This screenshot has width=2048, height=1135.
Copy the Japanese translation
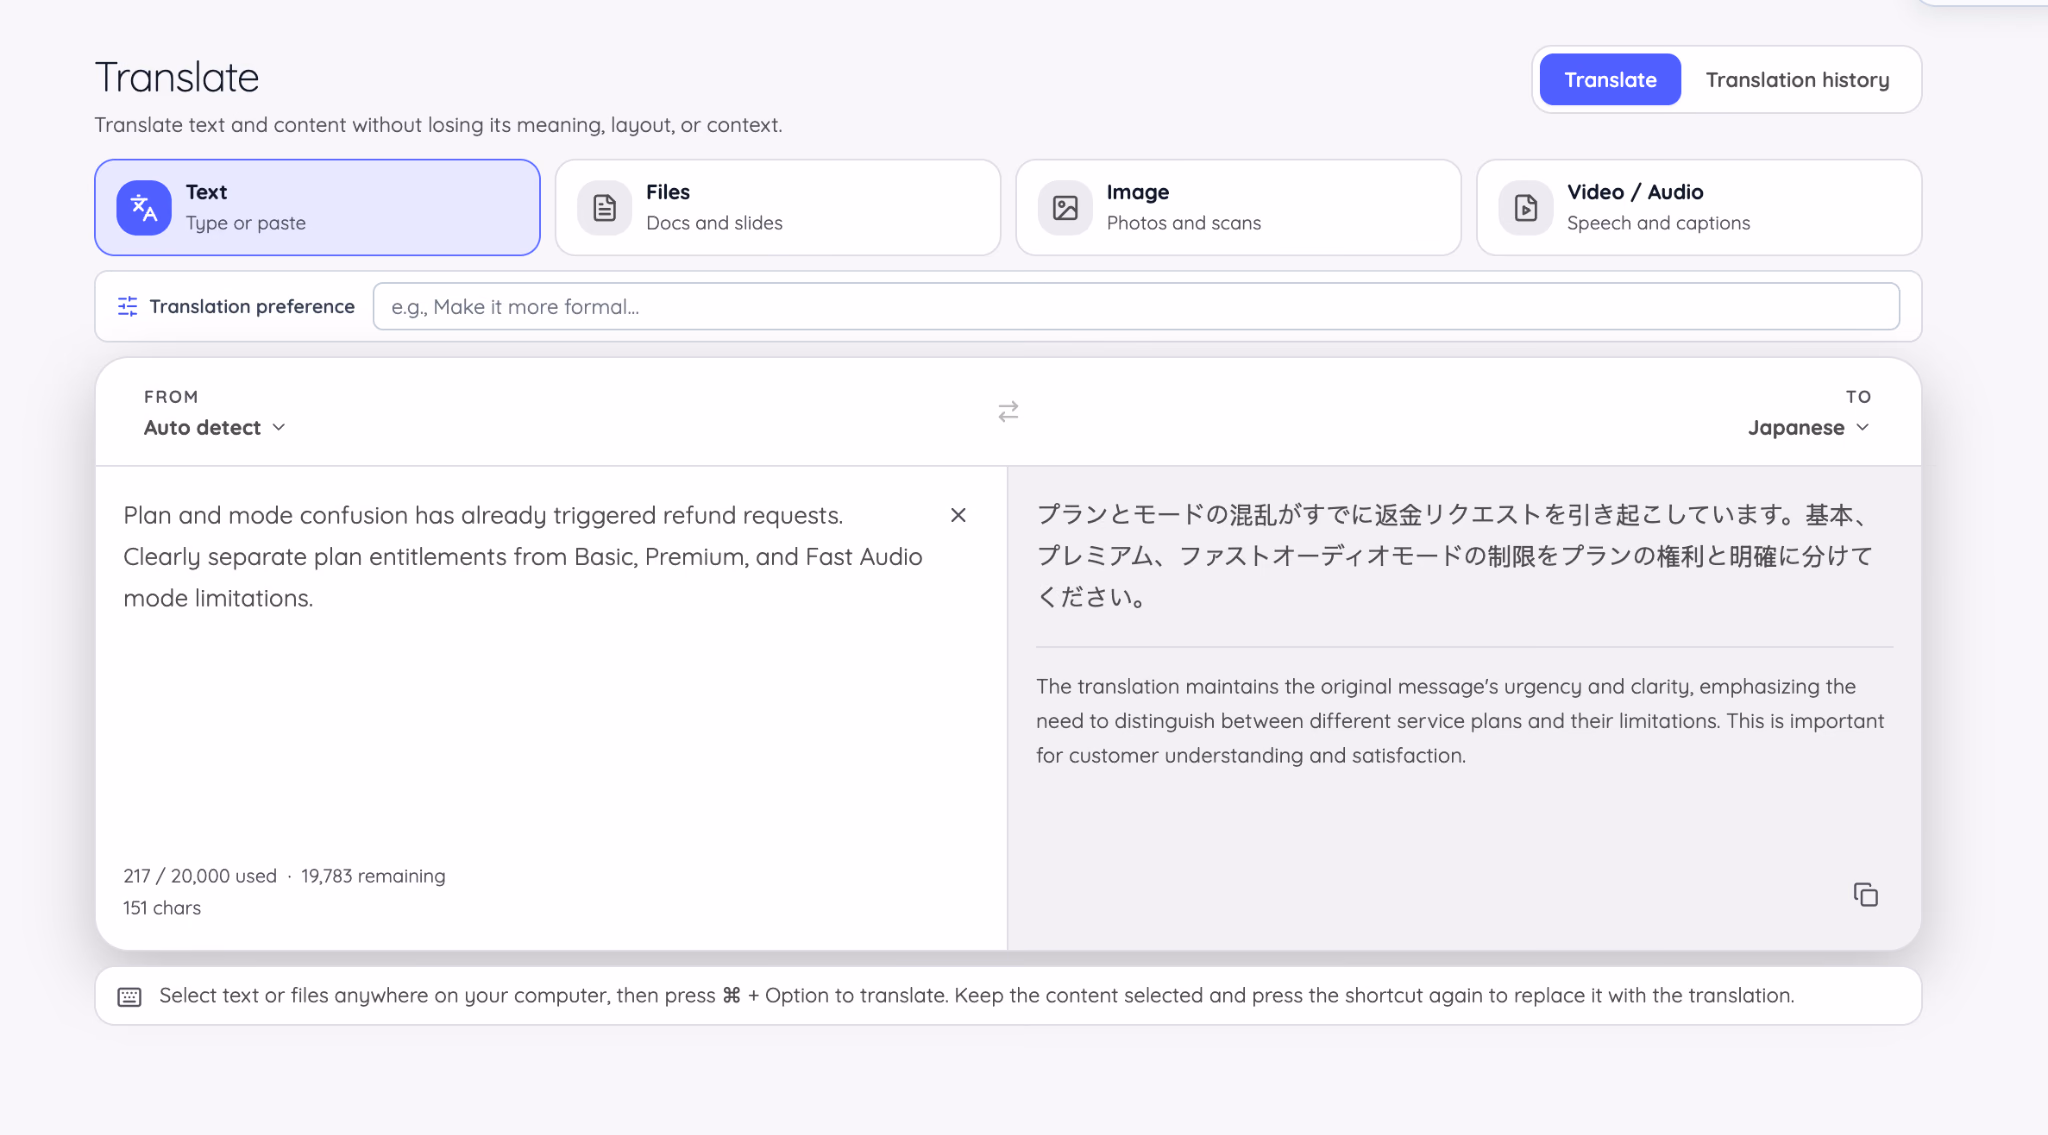pos(1865,894)
